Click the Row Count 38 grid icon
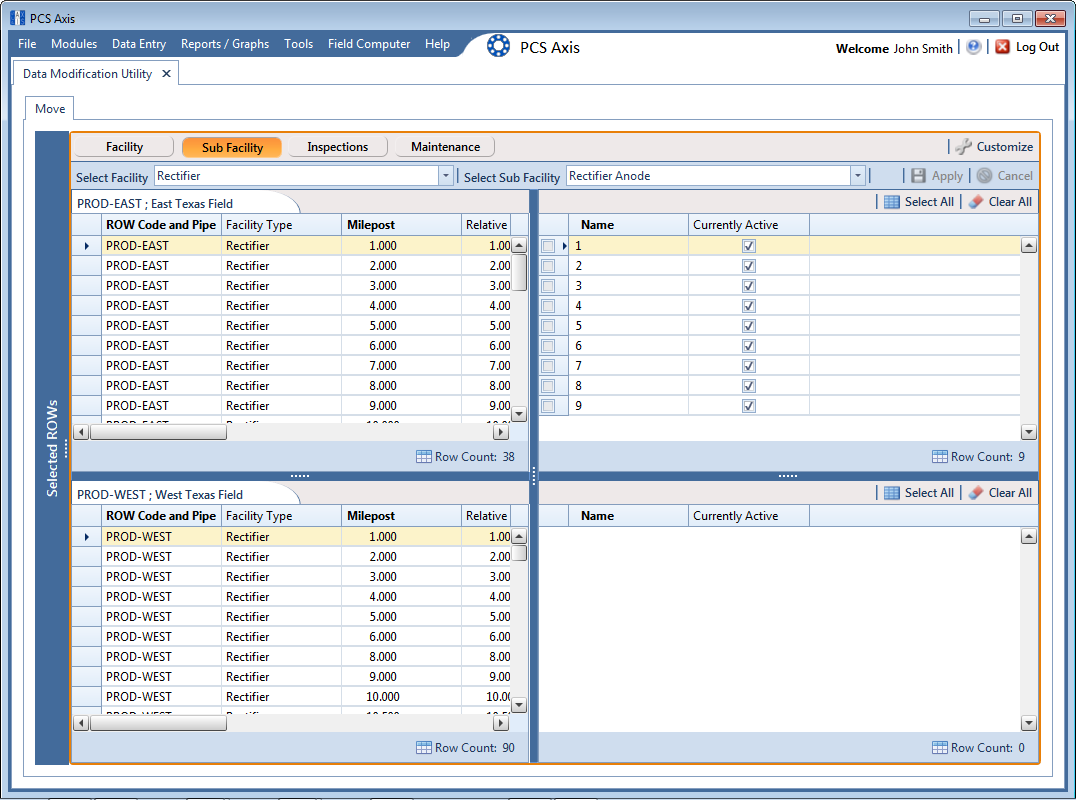1076x800 pixels. pyautogui.click(x=424, y=456)
